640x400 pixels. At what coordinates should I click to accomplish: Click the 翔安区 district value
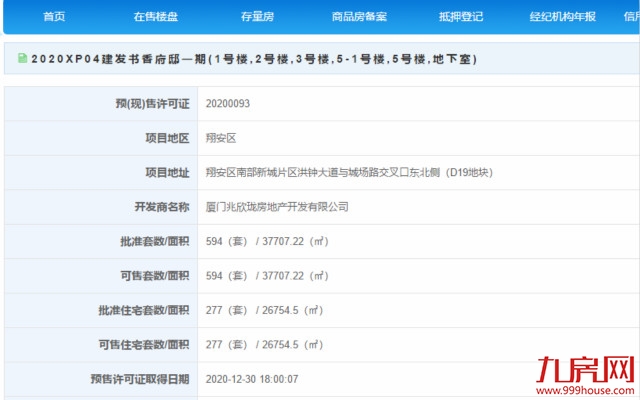click(221, 138)
